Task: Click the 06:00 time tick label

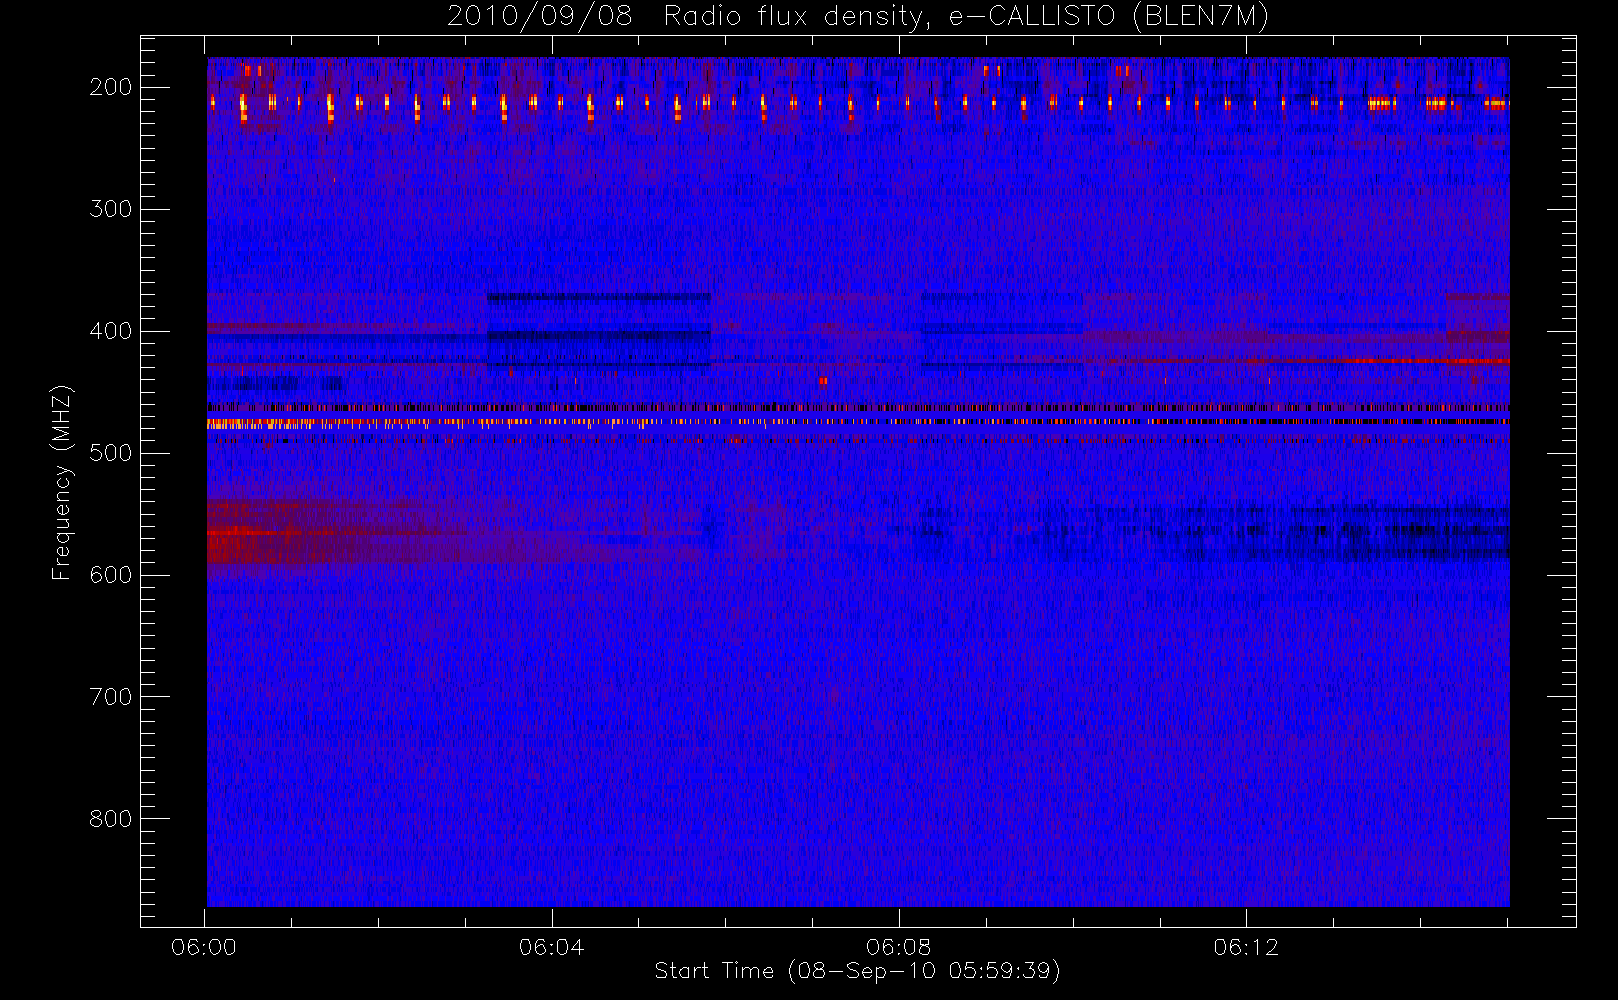Action: [204, 947]
